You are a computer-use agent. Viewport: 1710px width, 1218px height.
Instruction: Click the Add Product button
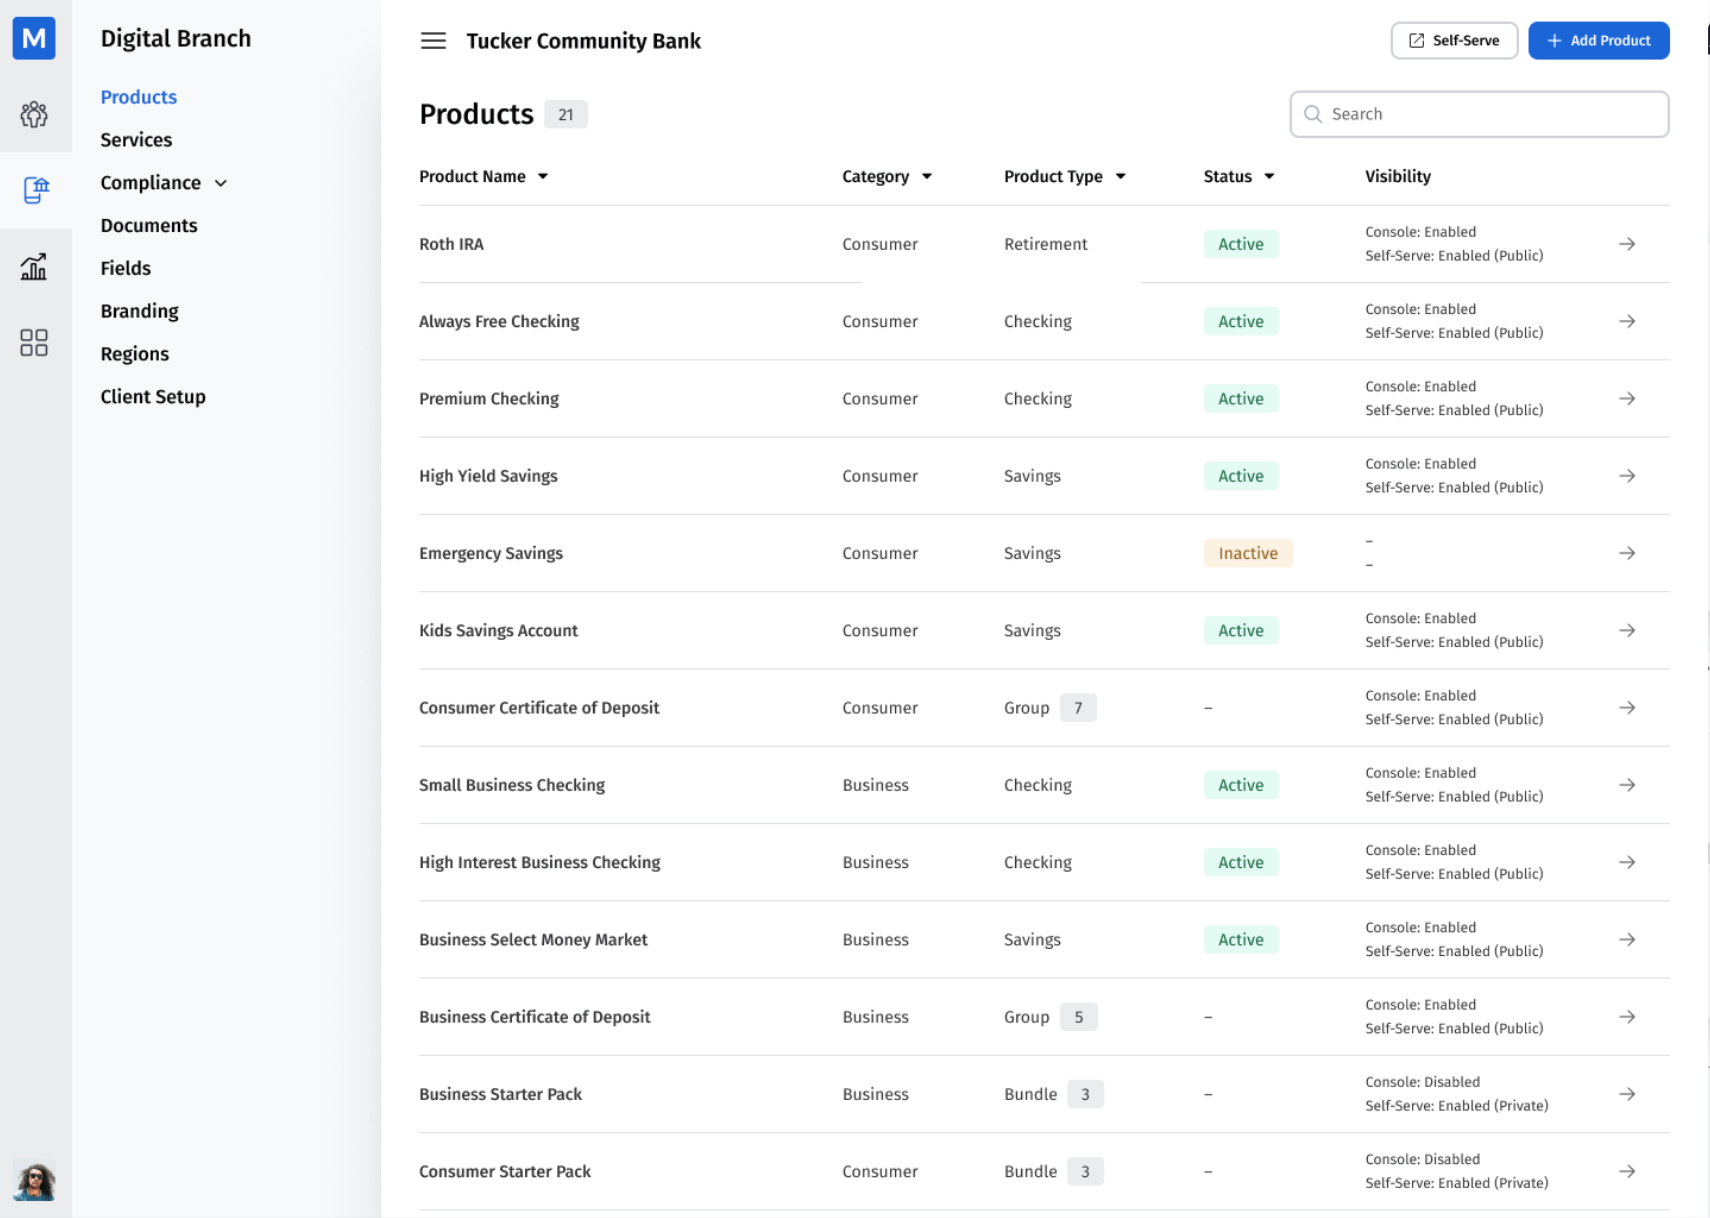1598,41
